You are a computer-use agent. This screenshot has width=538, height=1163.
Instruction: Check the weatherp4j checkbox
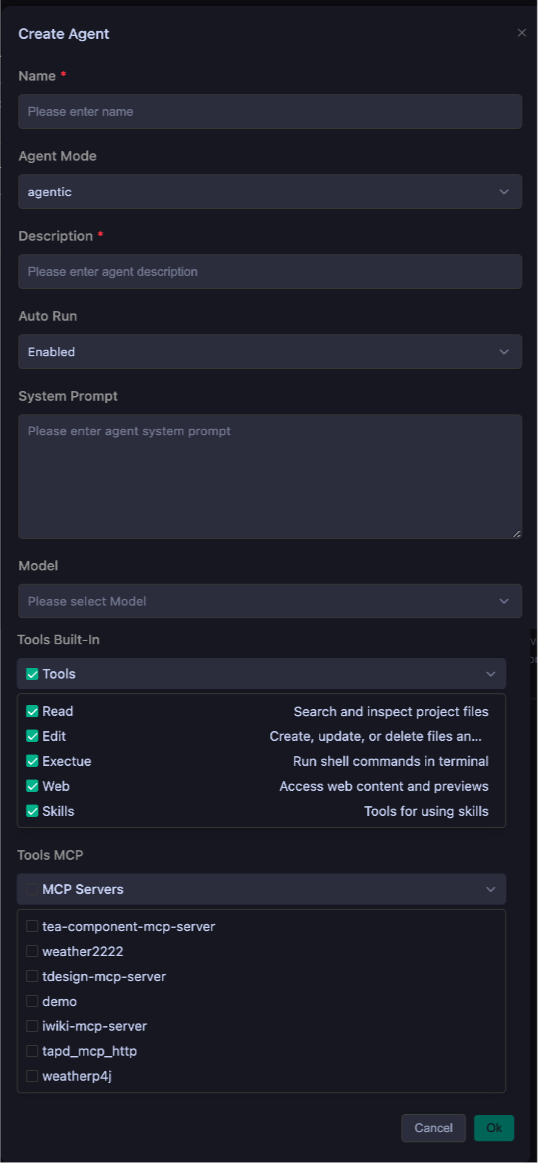[32, 1075]
